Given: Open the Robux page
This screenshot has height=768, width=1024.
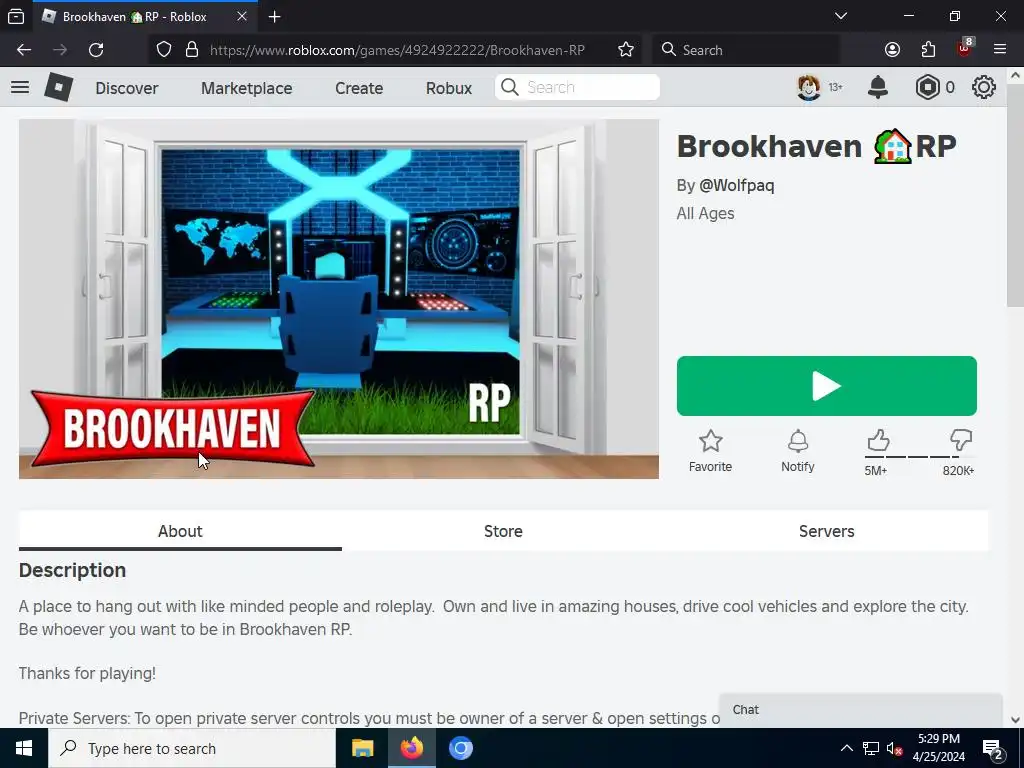Looking at the screenshot, I should [x=449, y=88].
